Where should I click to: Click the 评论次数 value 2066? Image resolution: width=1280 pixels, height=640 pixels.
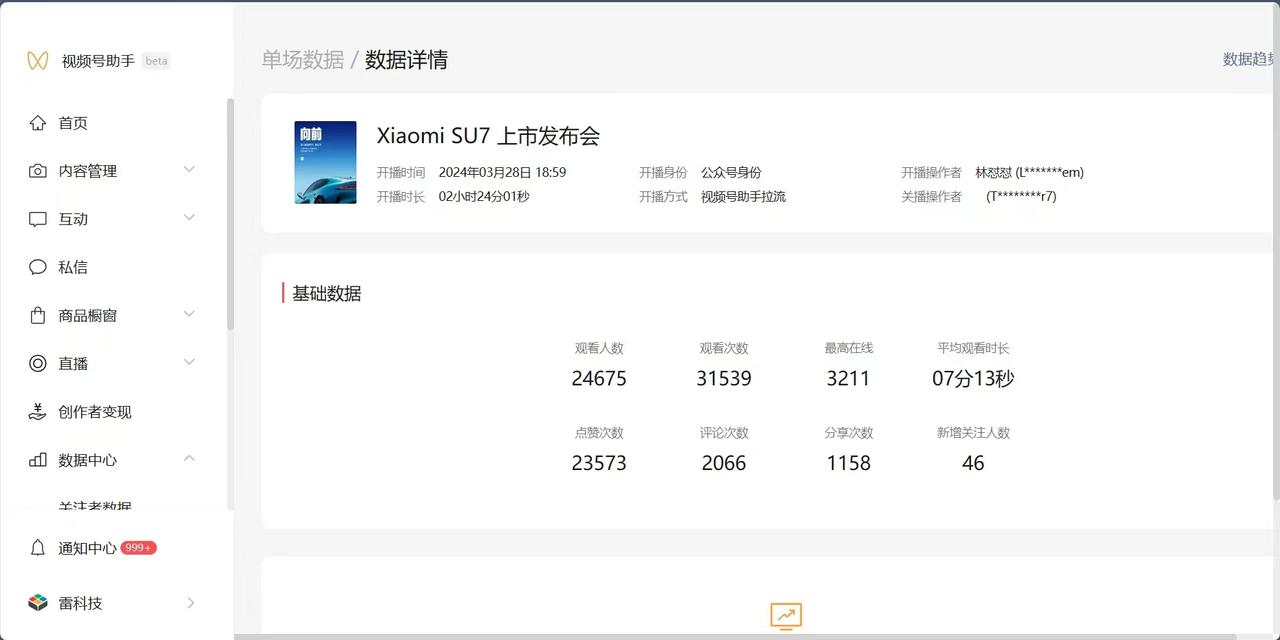[x=724, y=463]
